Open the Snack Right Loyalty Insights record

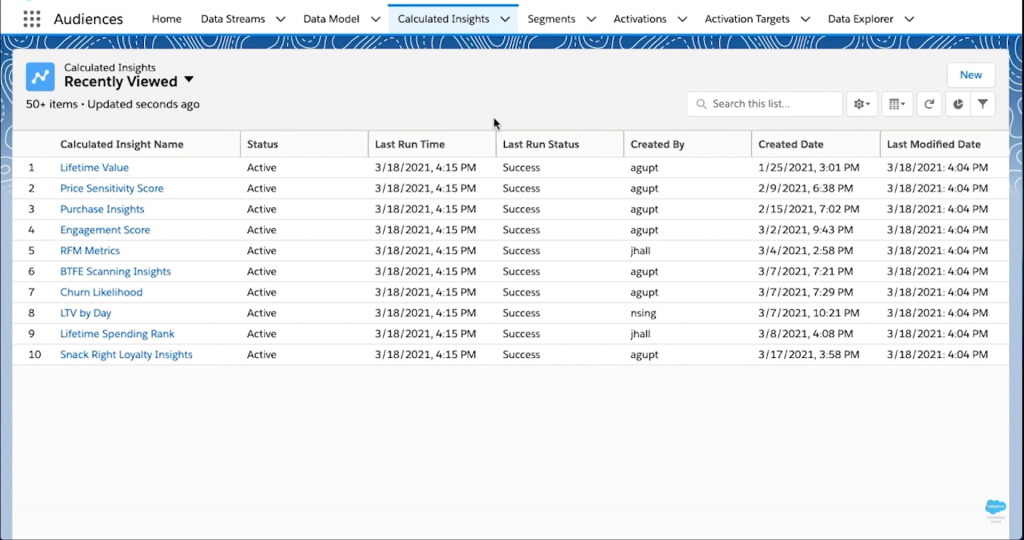126,355
